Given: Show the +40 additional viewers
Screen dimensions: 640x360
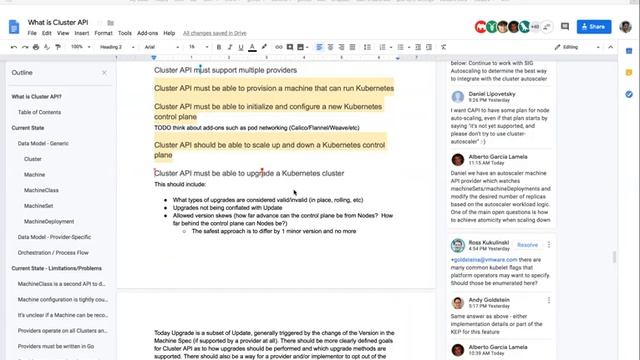Looking at the screenshot, I should (535, 27).
